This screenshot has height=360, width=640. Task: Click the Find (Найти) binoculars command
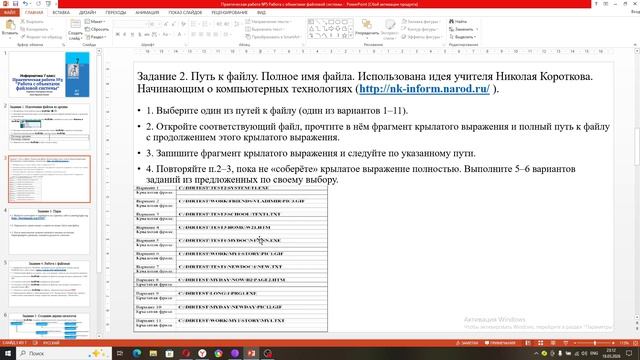point(458,21)
